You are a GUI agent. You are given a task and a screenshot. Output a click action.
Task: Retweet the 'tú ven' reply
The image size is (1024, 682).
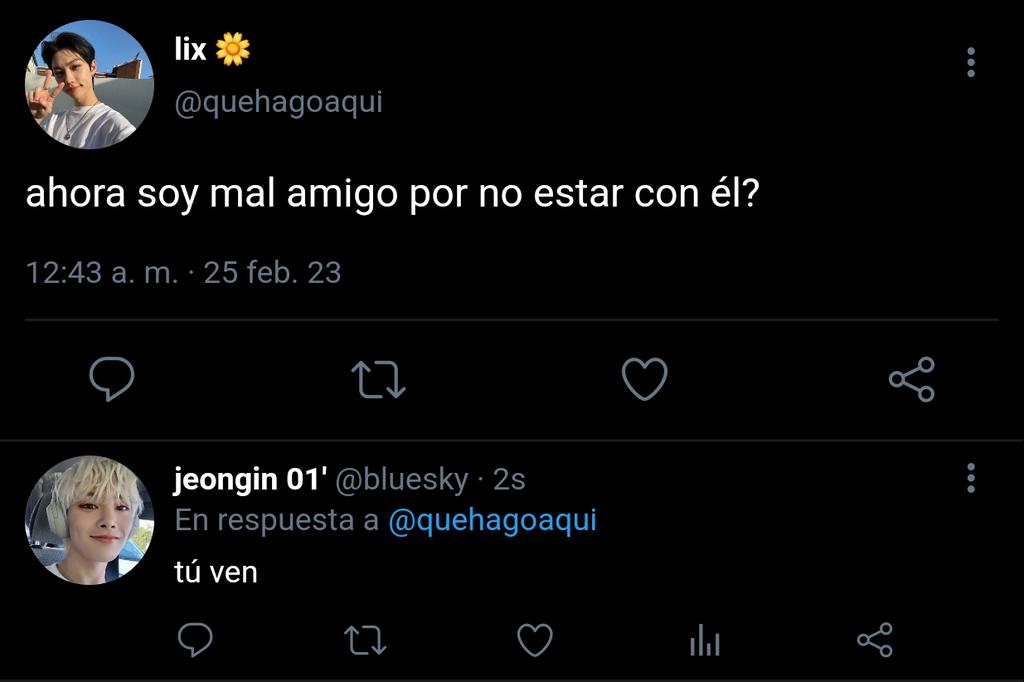(365, 640)
